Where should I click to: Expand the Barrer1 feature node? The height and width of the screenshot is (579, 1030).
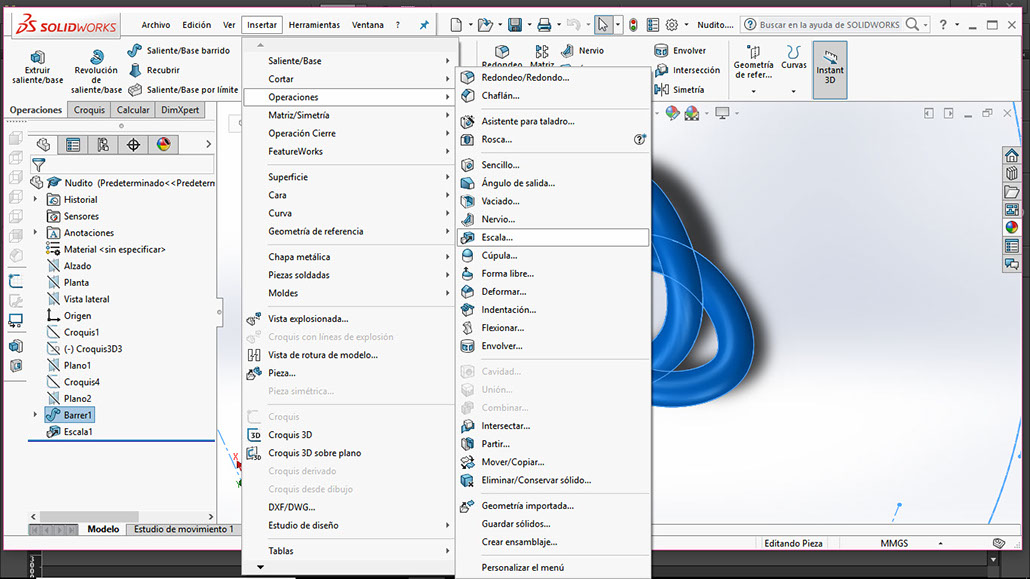click(x=35, y=415)
